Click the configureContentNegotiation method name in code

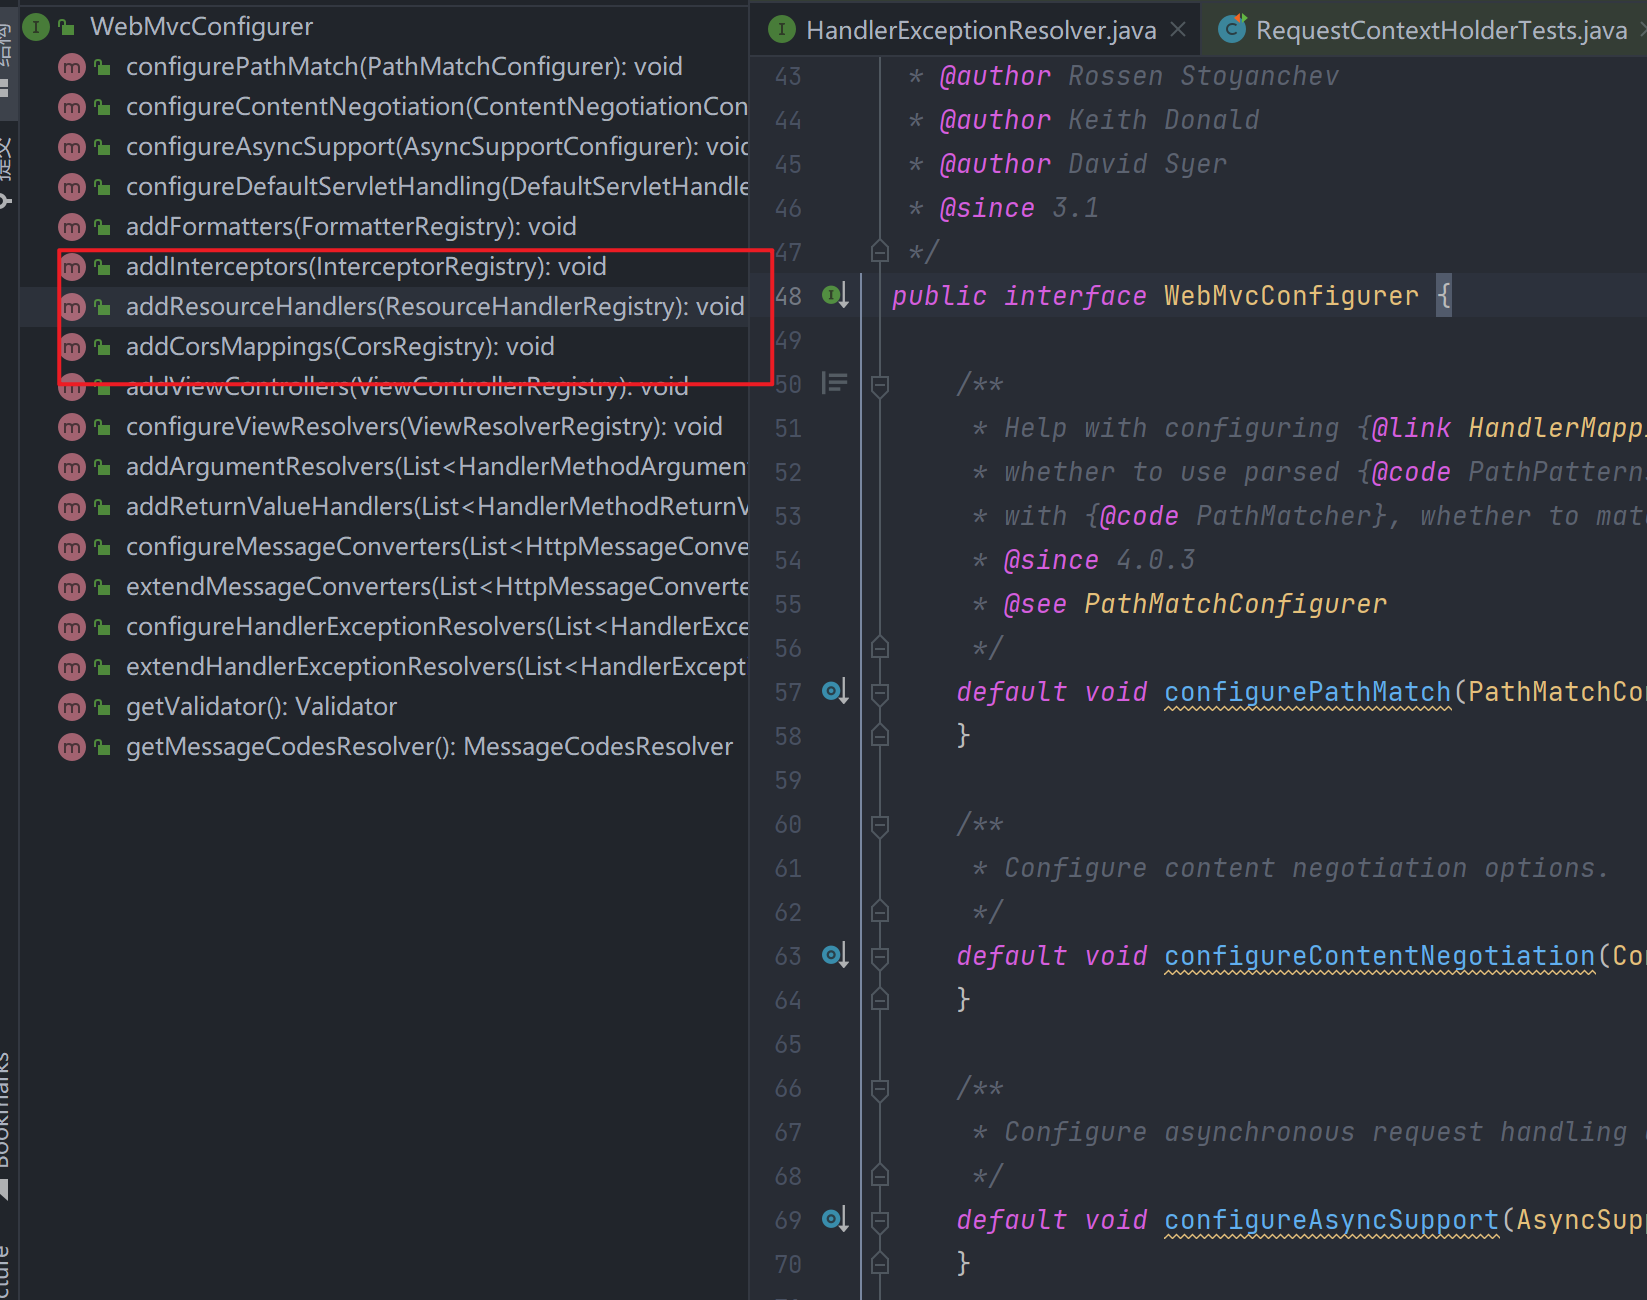tap(1379, 956)
